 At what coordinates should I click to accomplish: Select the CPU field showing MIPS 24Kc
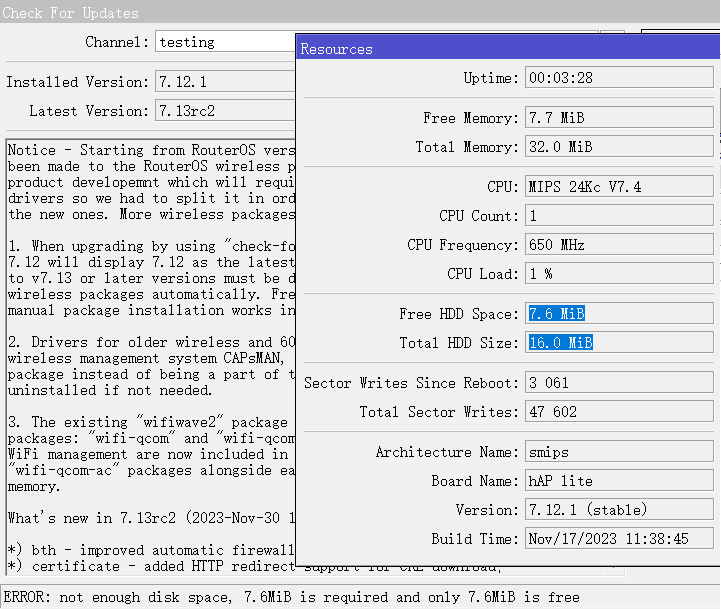[620, 187]
